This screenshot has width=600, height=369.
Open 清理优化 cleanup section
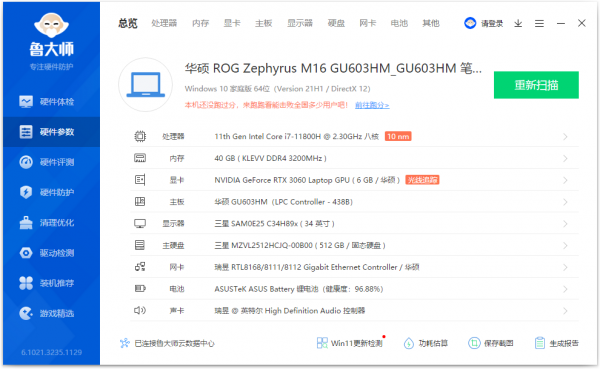[51, 222]
